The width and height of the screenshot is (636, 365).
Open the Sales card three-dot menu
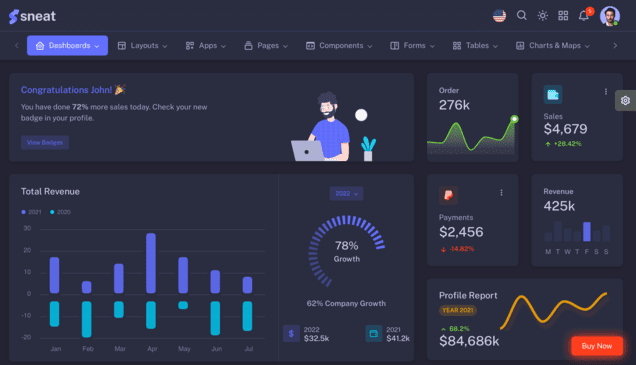(x=606, y=92)
